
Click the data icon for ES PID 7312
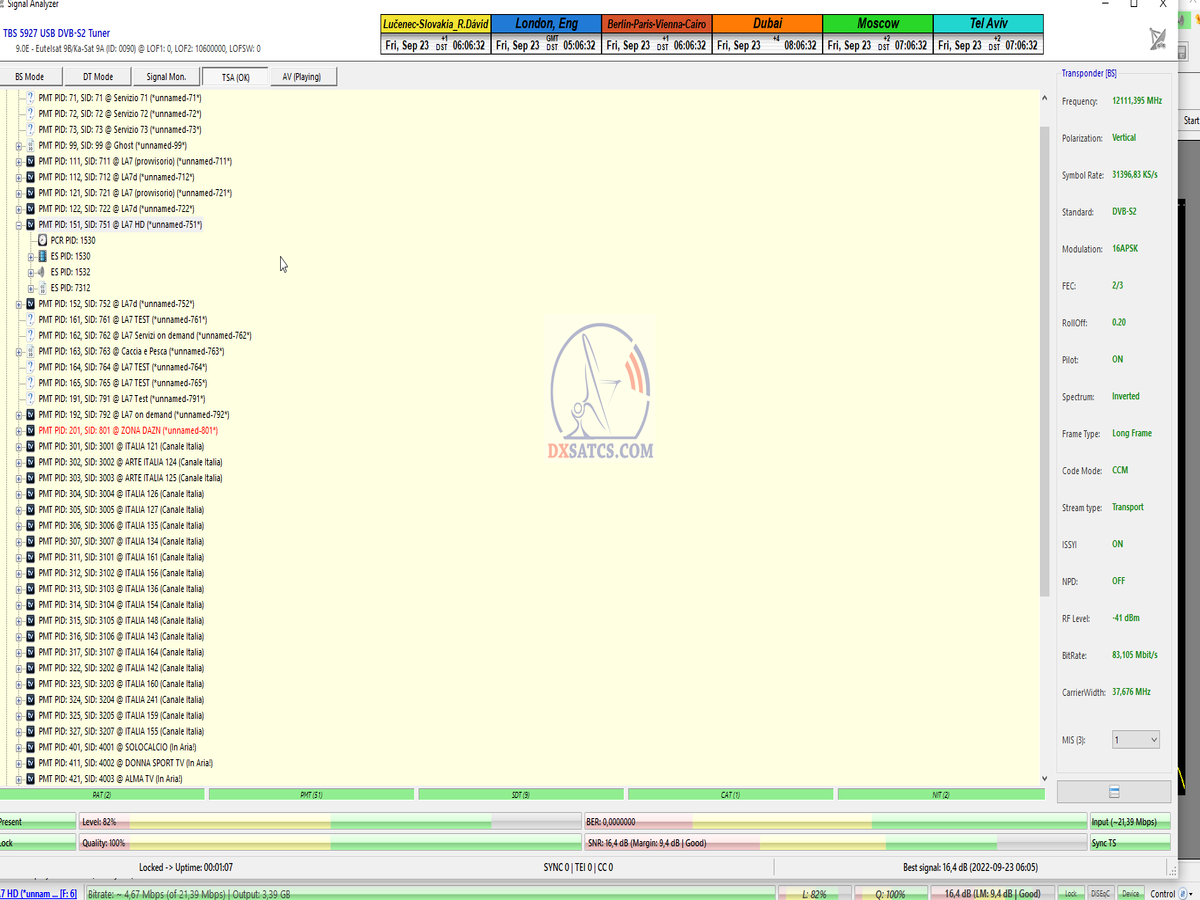[x=42, y=288]
